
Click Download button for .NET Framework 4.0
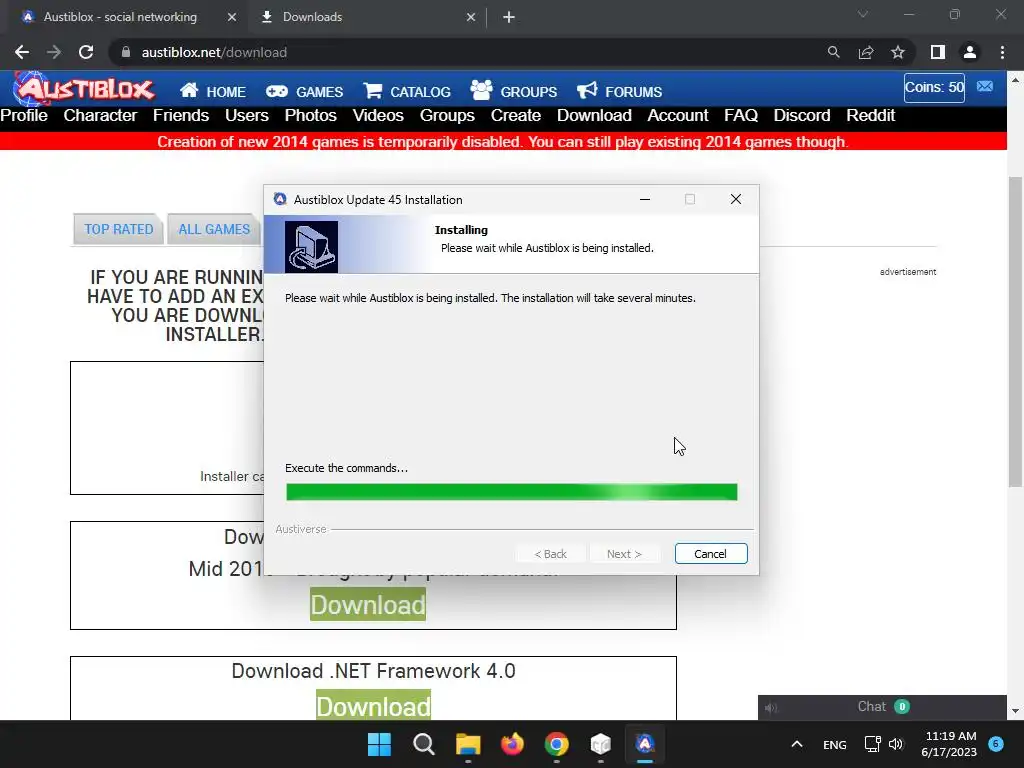point(374,705)
